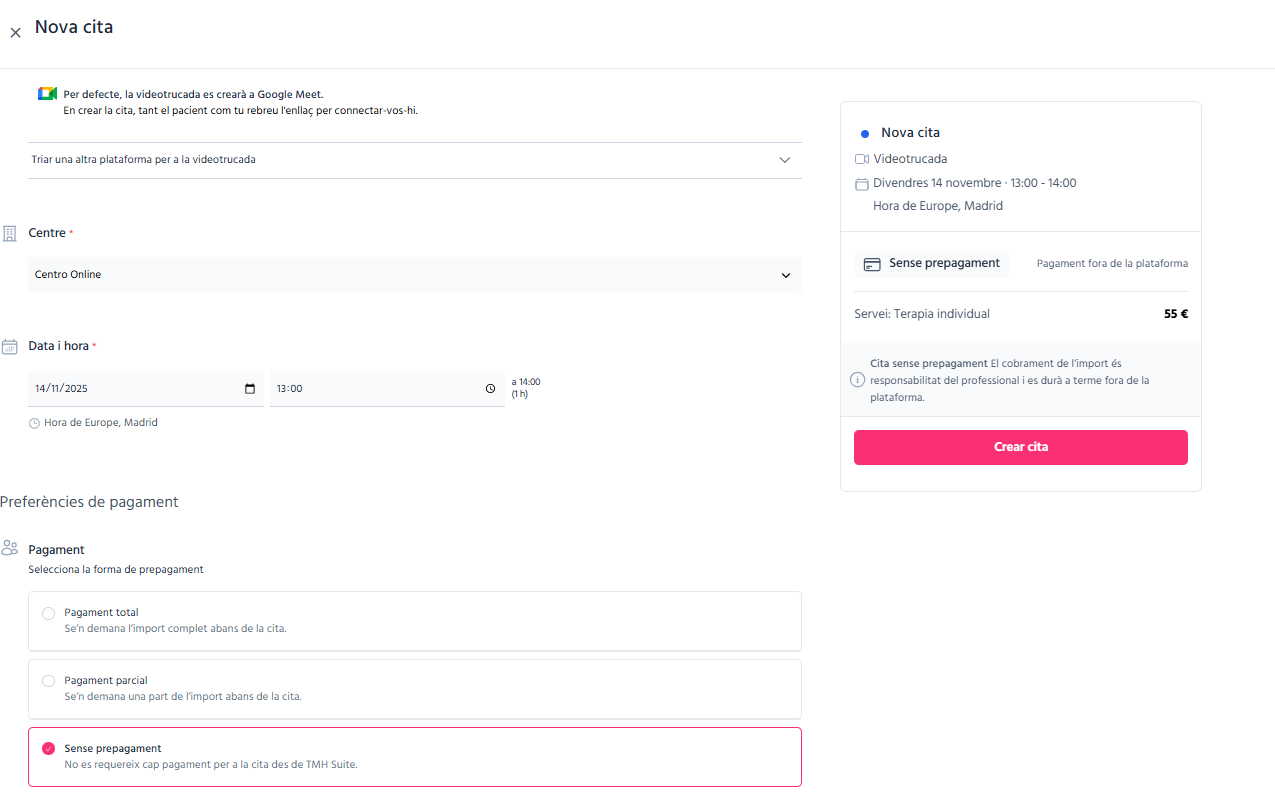1275x804 pixels.
Task: Click 'Hora de Europe, Madrid' under the date fields
Action: click(101, 423)
